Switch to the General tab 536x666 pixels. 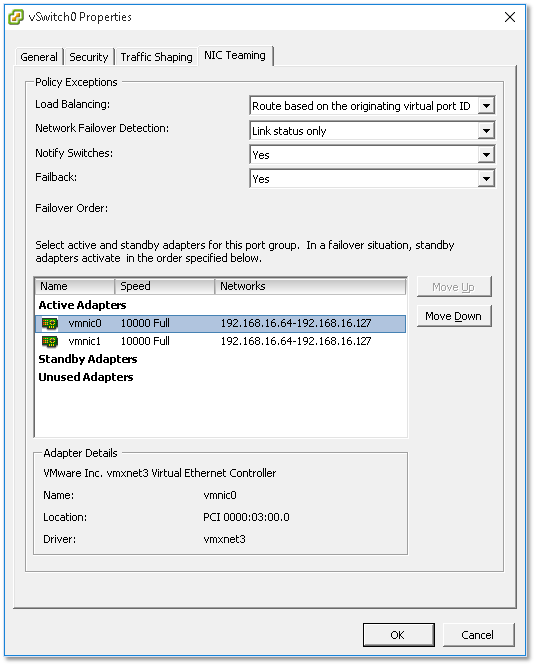pyautogui.click(x=39, y=57)
